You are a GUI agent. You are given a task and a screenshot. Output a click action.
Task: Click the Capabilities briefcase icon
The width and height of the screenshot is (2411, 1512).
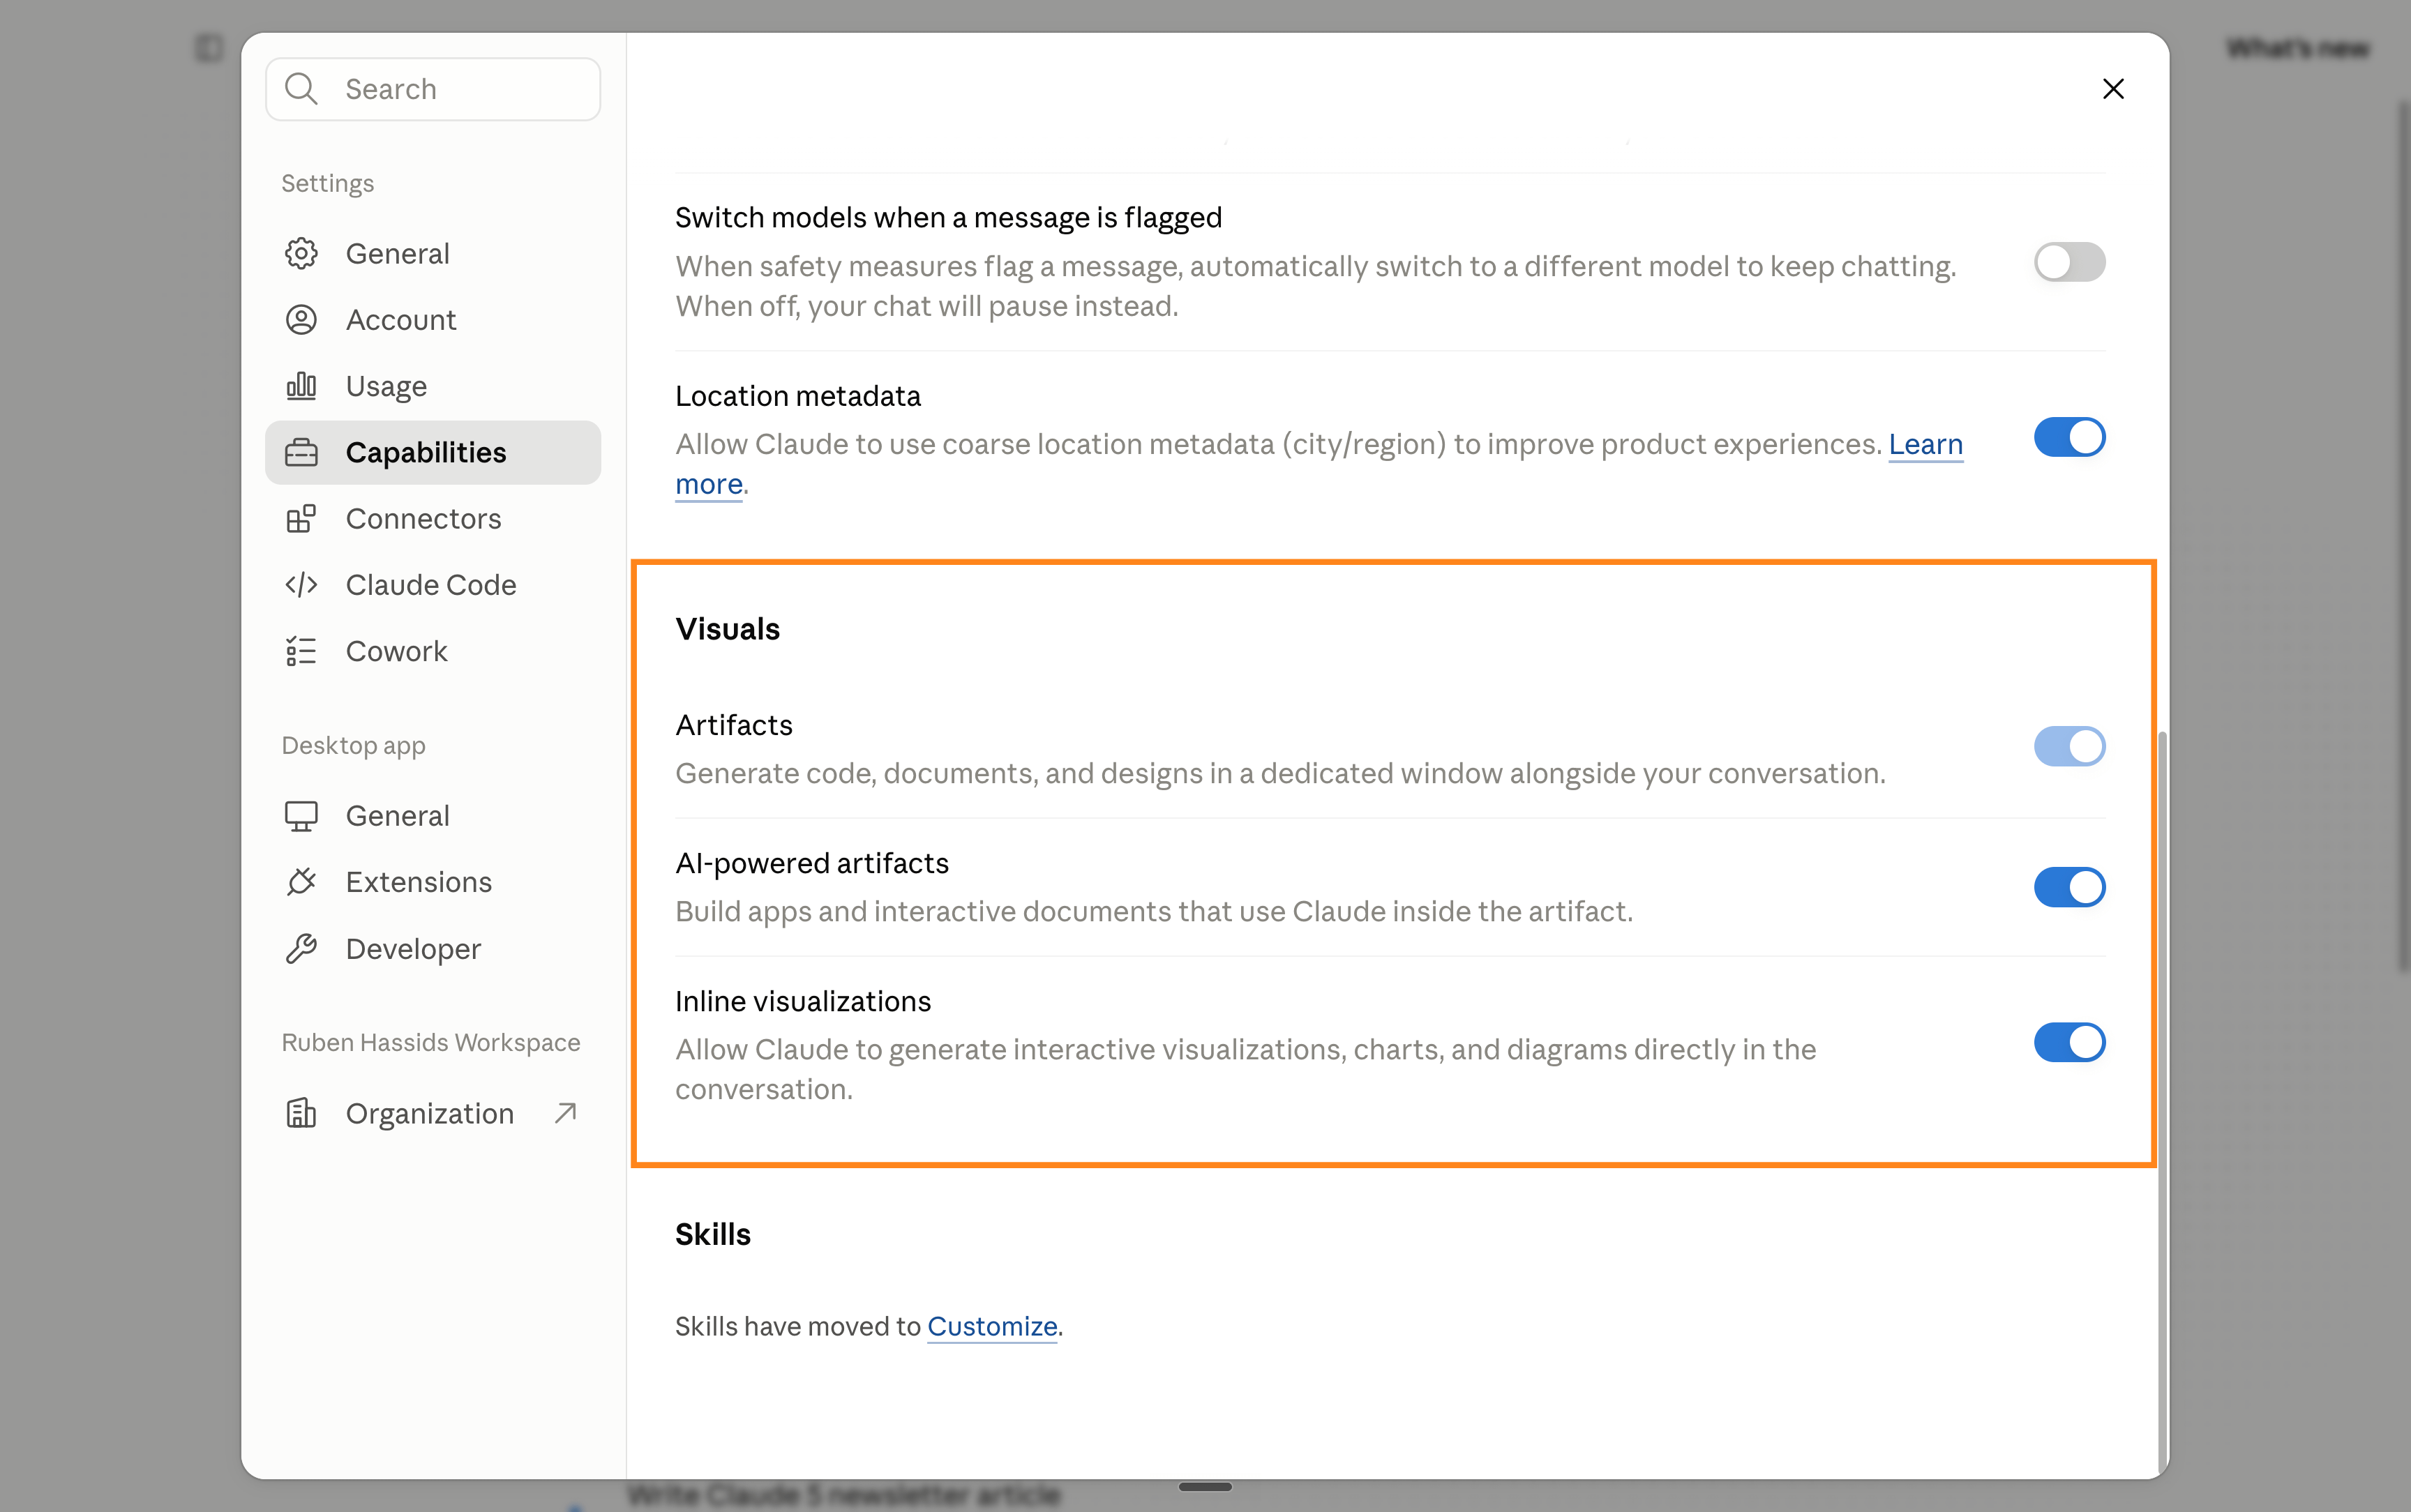(301, 453)
